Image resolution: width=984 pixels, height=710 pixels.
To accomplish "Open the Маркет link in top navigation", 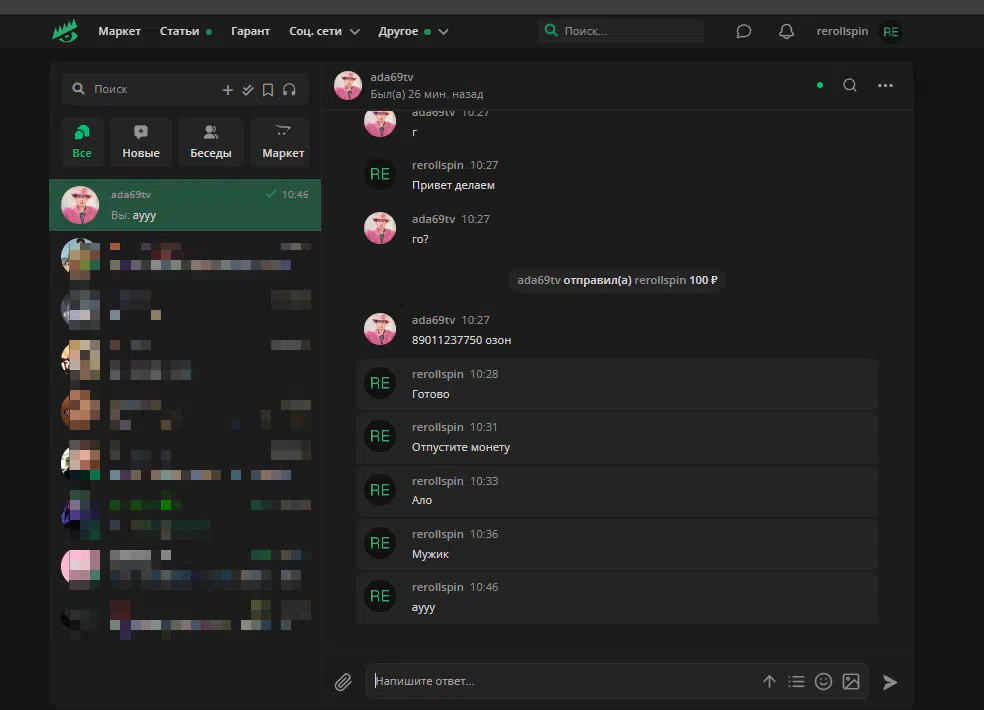I will 119,31.
